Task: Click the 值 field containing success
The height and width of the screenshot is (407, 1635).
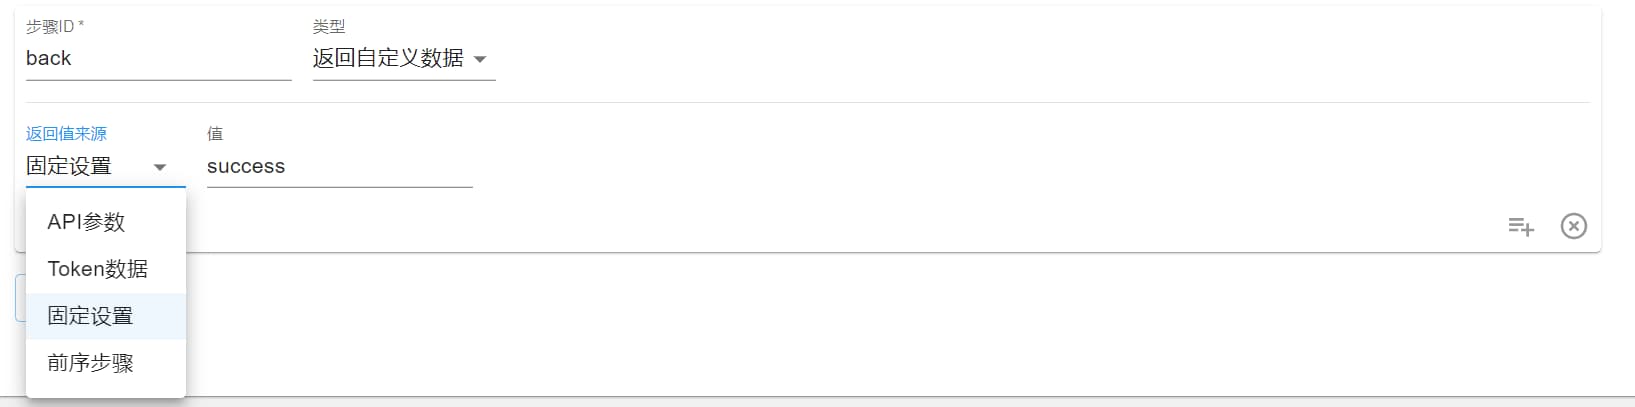Action: tap(340, 166)
